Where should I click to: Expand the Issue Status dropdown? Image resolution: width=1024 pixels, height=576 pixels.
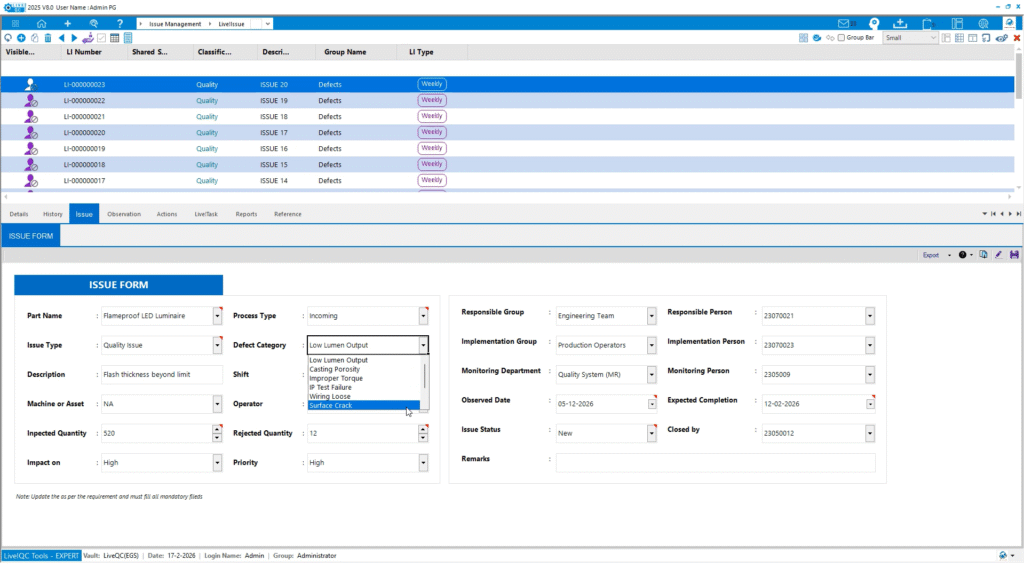pos(651,433)
